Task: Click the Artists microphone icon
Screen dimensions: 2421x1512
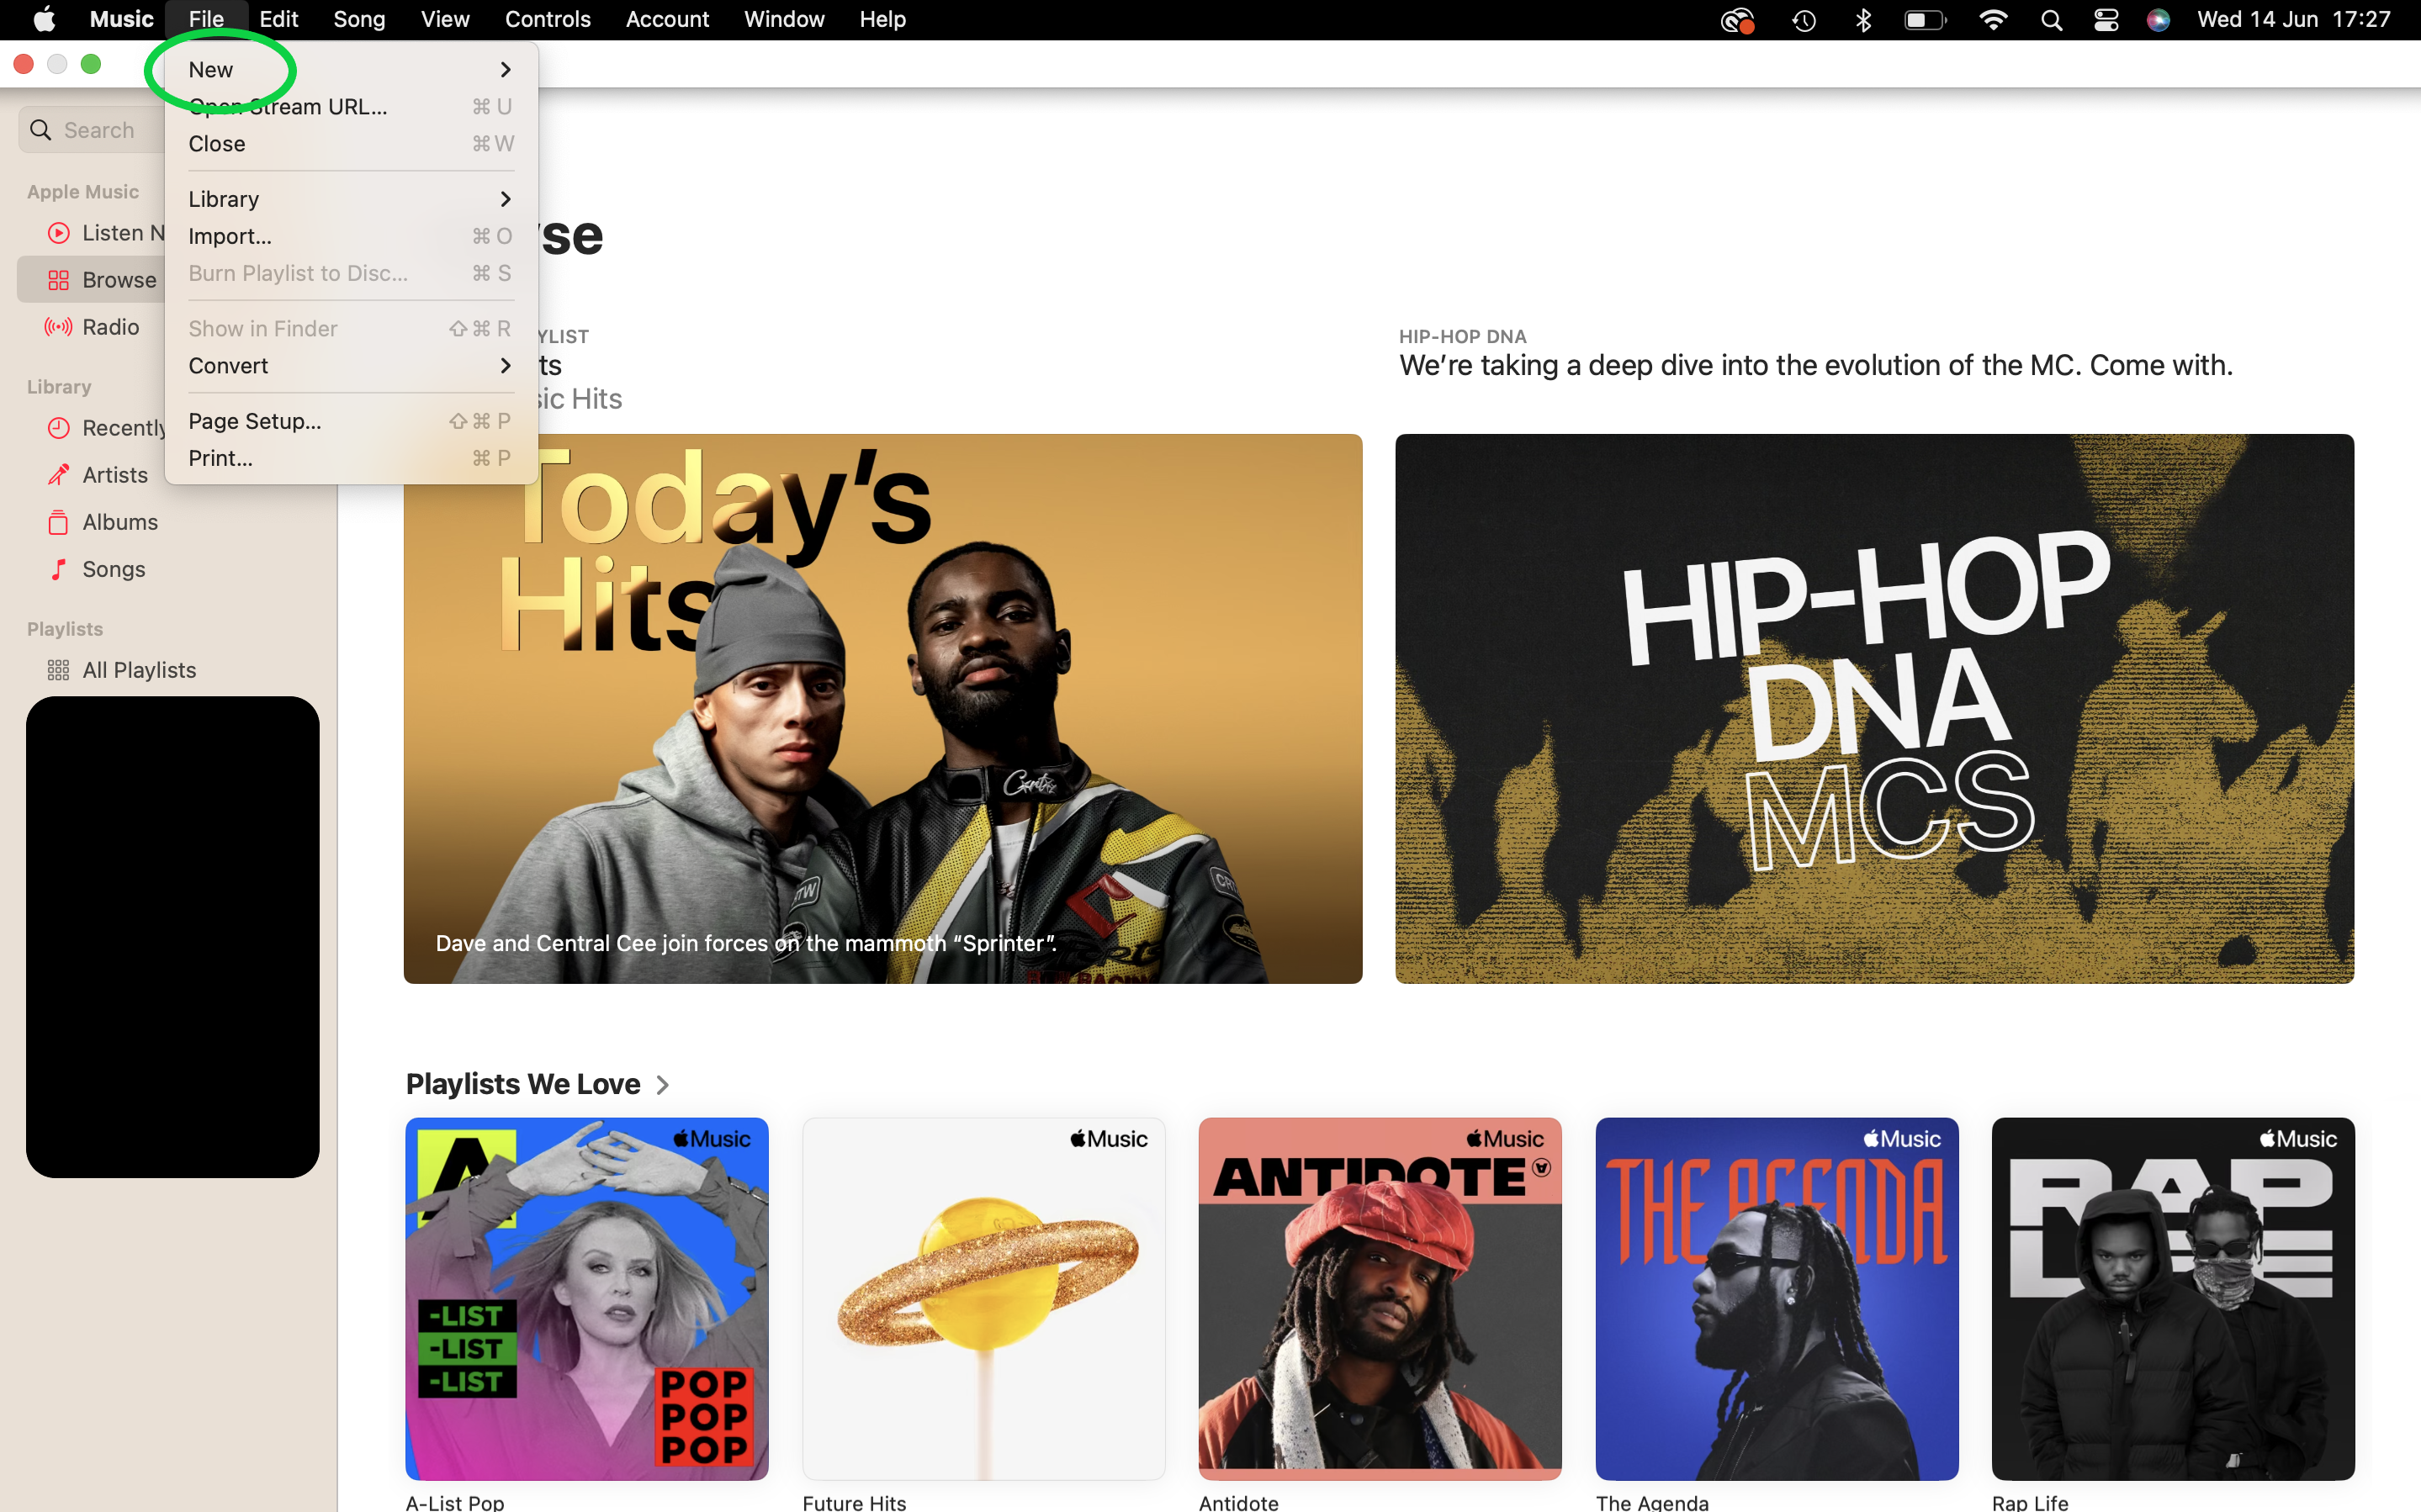Action: 59,475
